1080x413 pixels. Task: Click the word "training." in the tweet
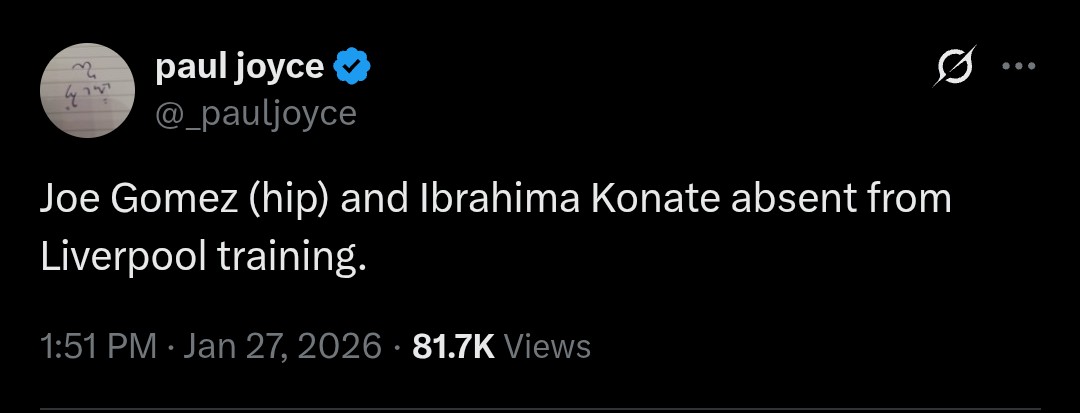(x=290, y=257)
